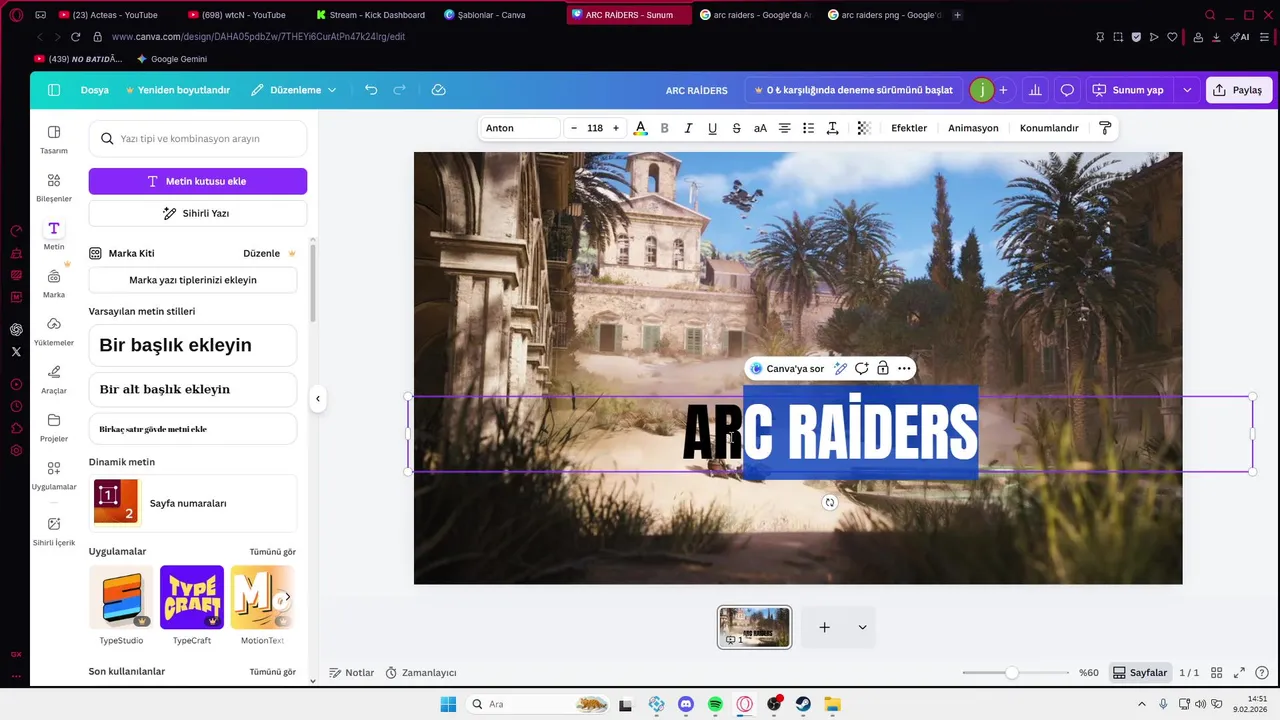Open more options three-dot menu on text
This screenshot has height=720, width=1280.
pyautogui.click(x=904, y=369)
